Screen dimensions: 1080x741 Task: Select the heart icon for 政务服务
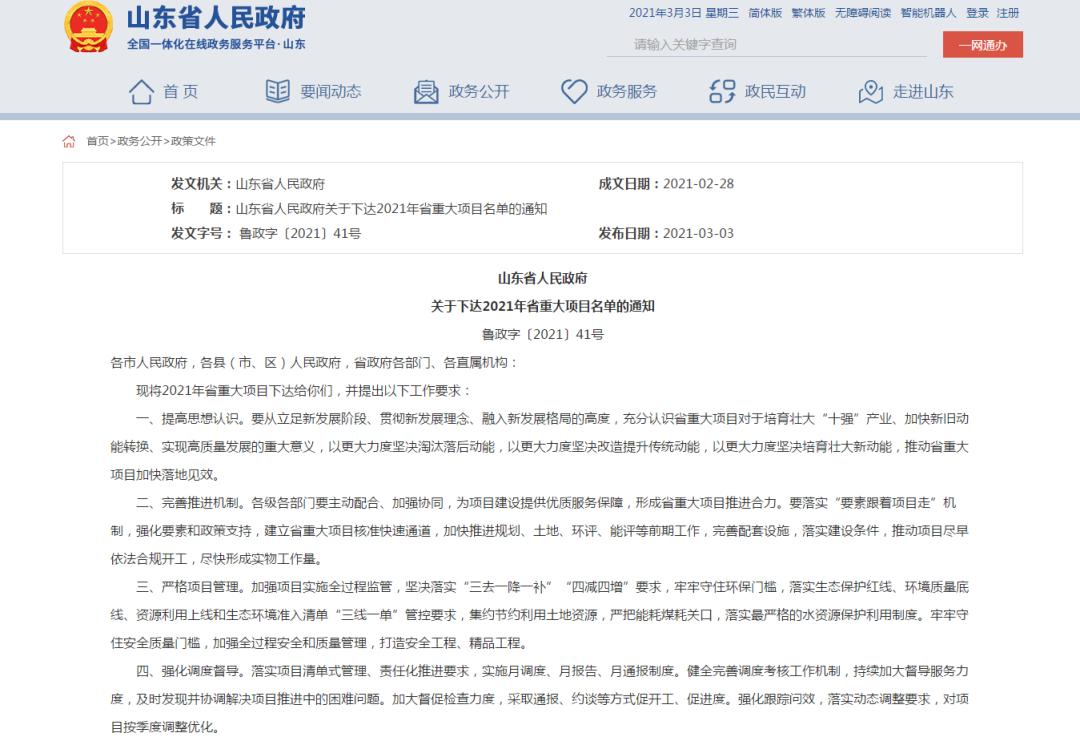coord(573,90)
